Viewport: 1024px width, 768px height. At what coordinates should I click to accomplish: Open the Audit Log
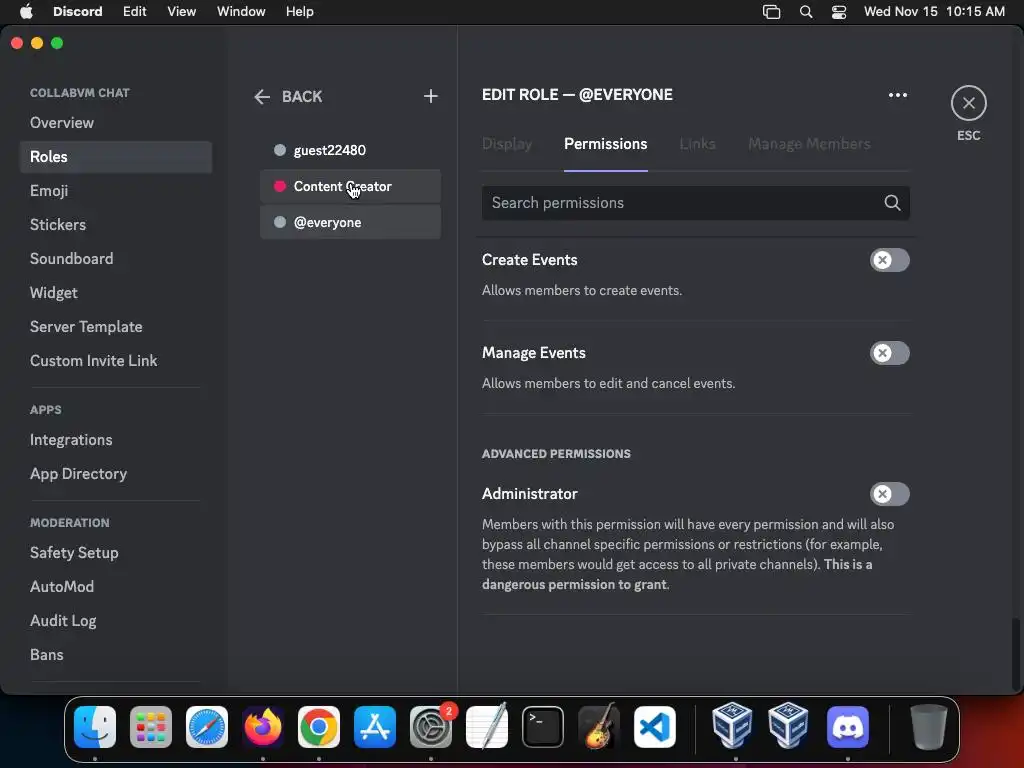116,620
